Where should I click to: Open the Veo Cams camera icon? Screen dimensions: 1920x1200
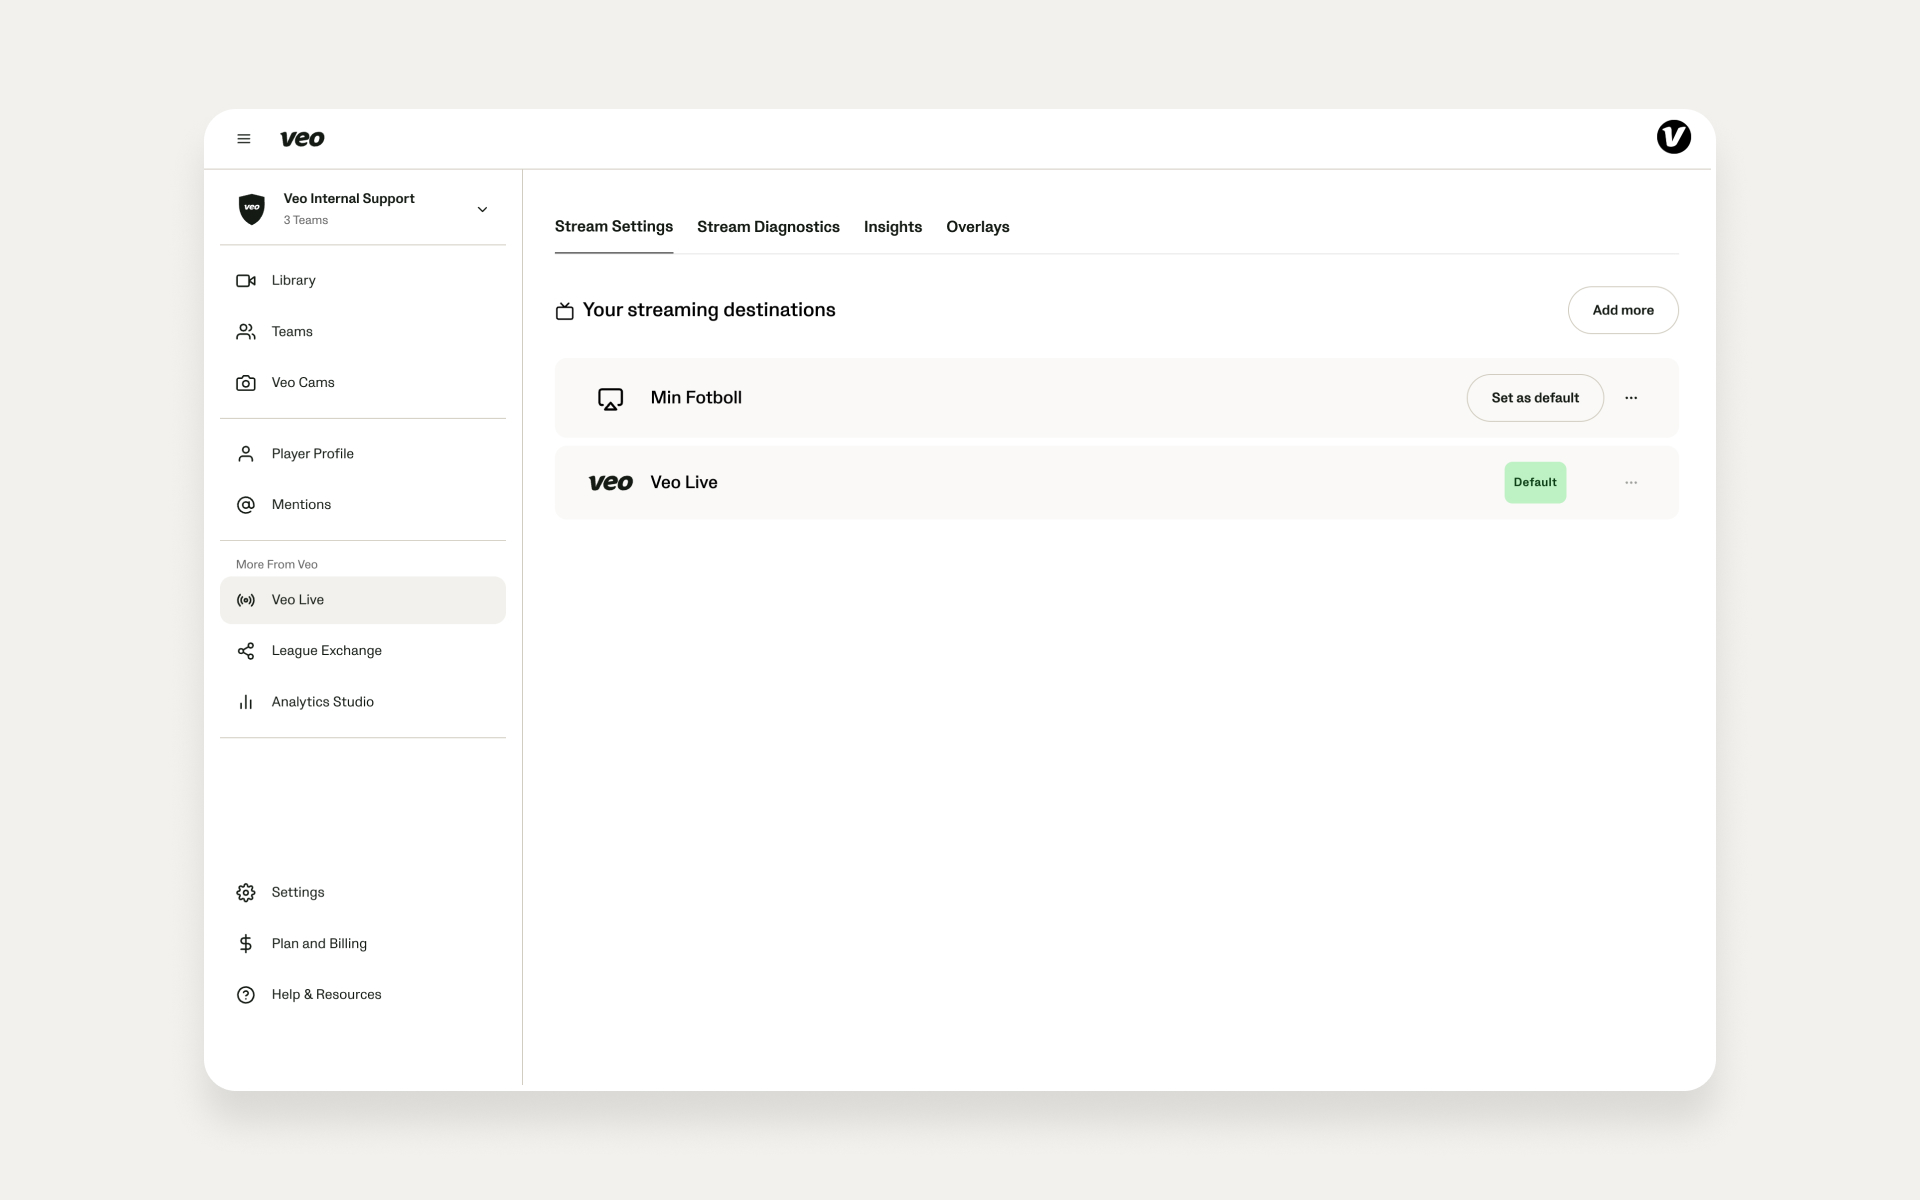tap(245, 383)
